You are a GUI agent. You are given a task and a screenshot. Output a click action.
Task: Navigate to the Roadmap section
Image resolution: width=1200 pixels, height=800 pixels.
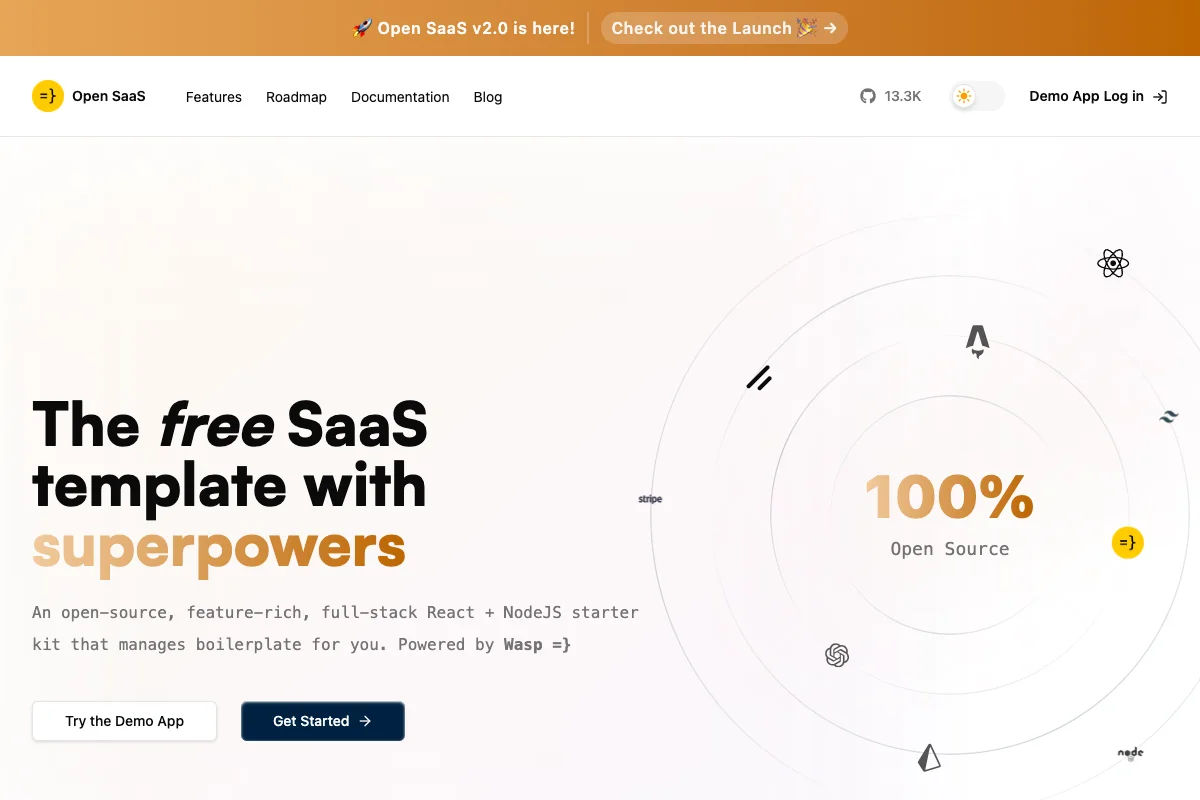click(x=296, y=97)
